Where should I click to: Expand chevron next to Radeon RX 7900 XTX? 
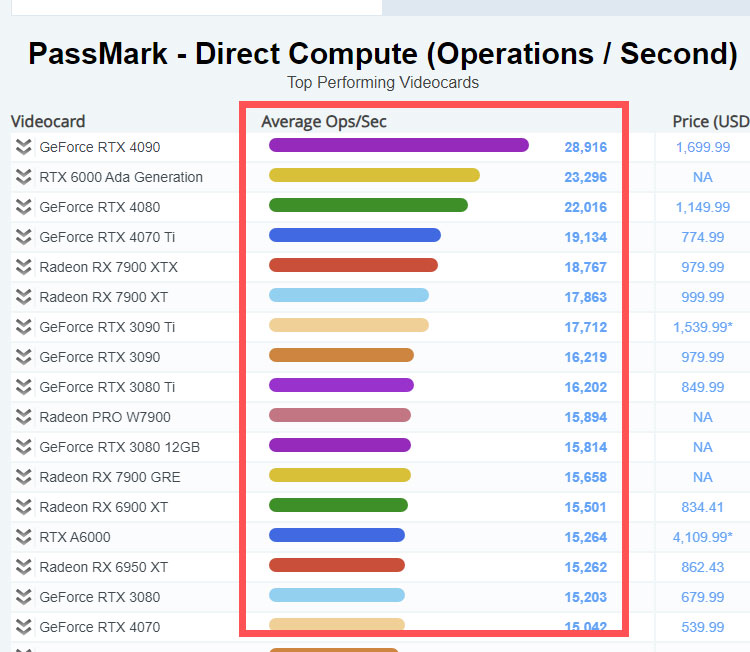tap(24, 267)
